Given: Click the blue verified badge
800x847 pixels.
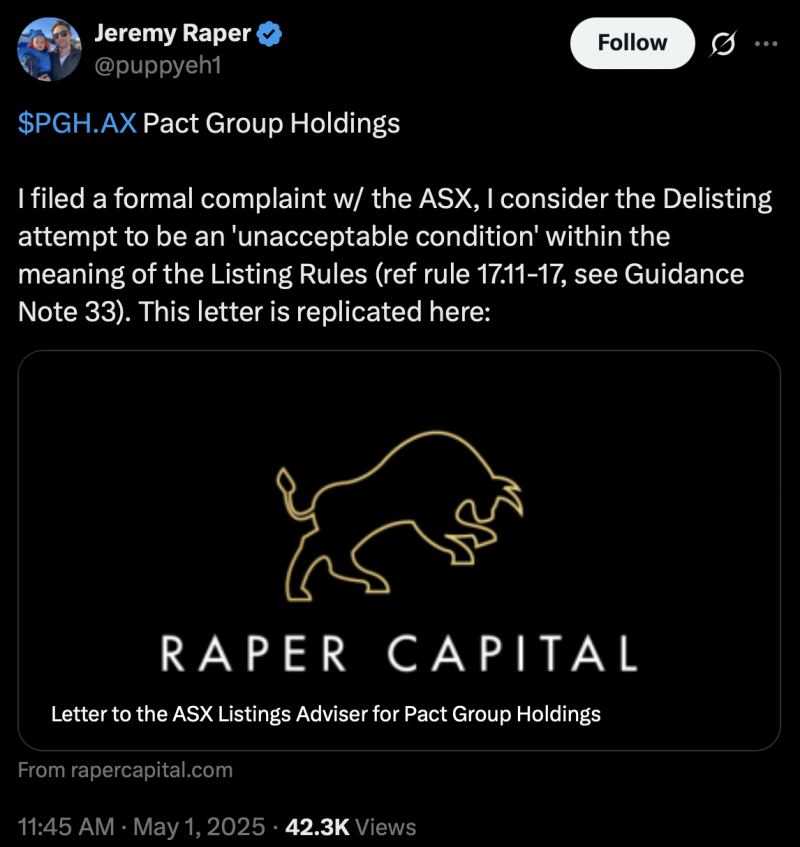Looking at the screenshot, I should 270,33.
